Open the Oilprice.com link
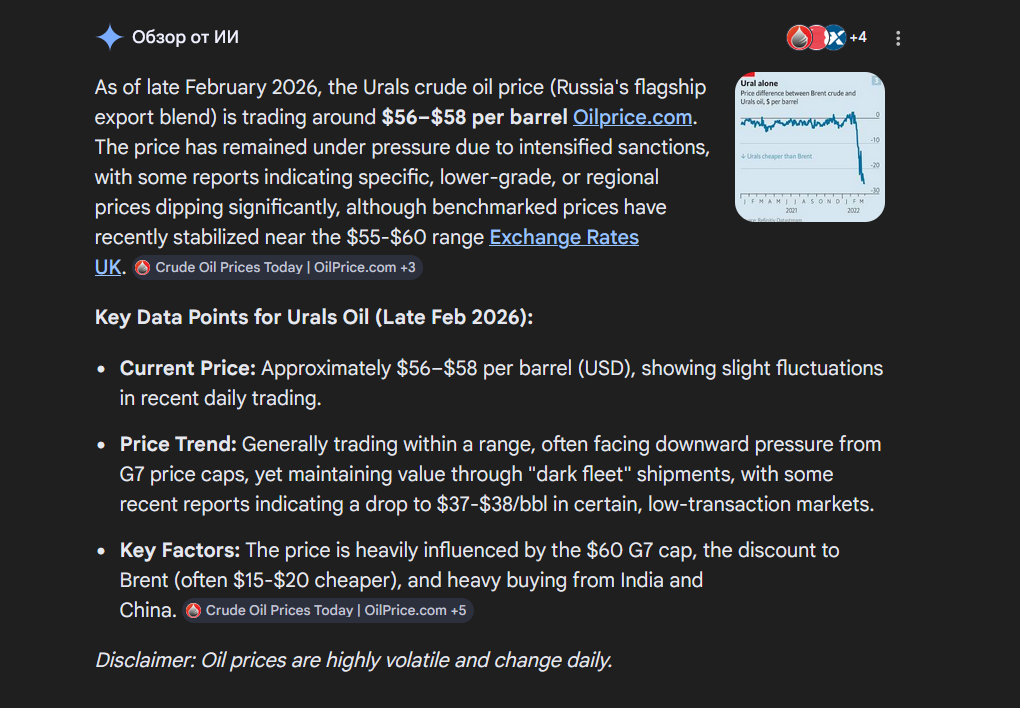This screenshot has width=1020, height=708. pos(632,117)
